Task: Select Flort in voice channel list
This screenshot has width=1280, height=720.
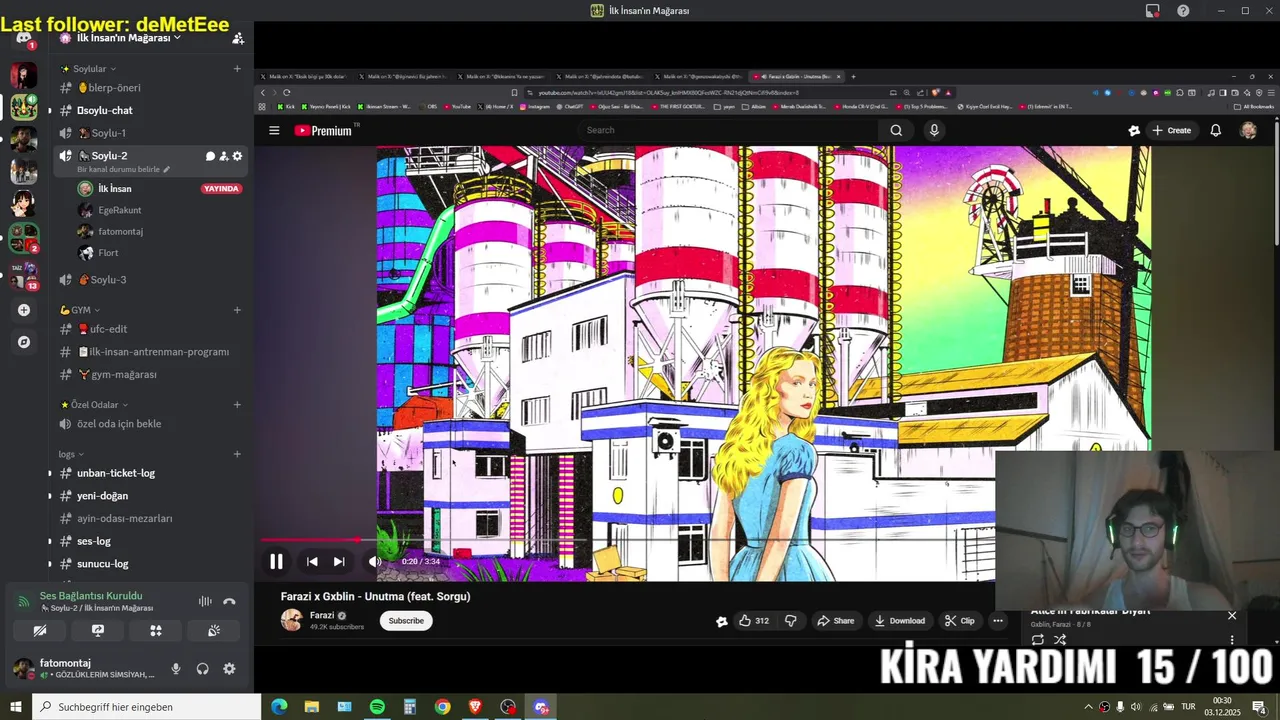Action: 160,253
